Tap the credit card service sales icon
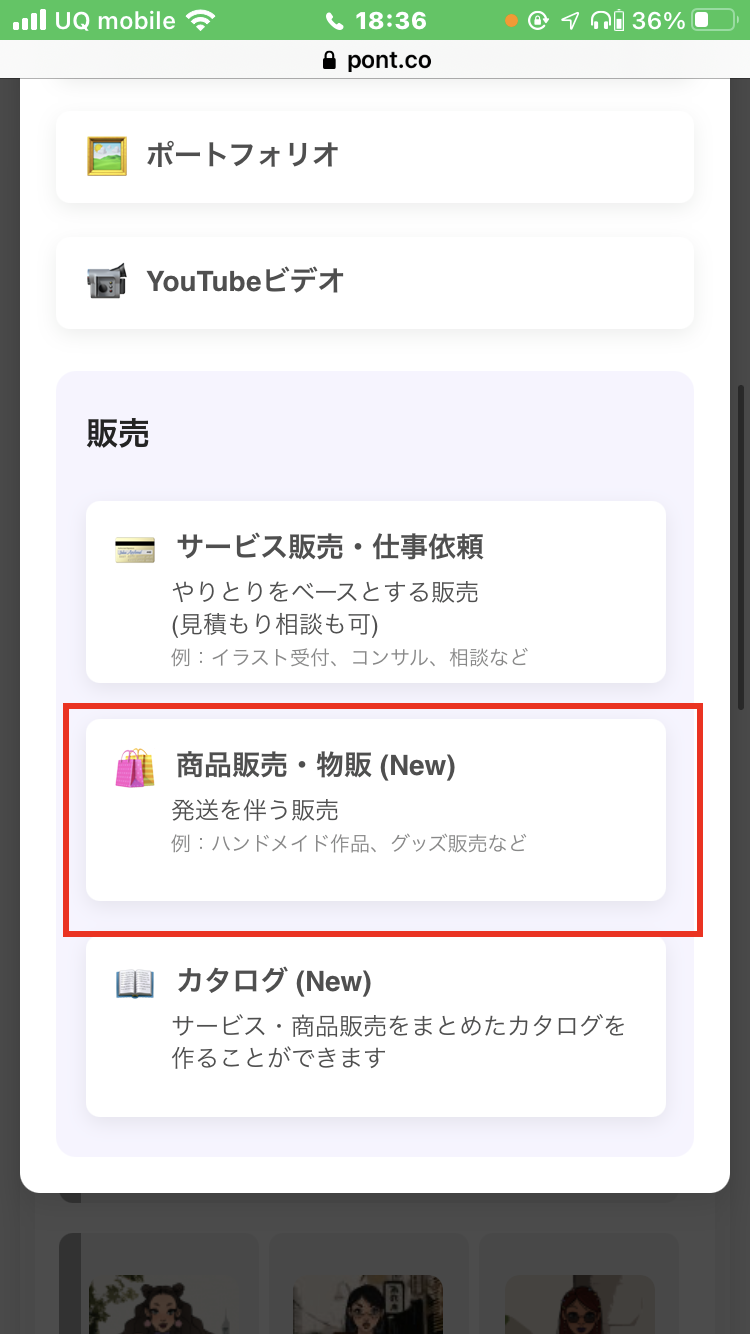Image resolution: width=750 pixels, height=1334 pixels. pos(134,549)
